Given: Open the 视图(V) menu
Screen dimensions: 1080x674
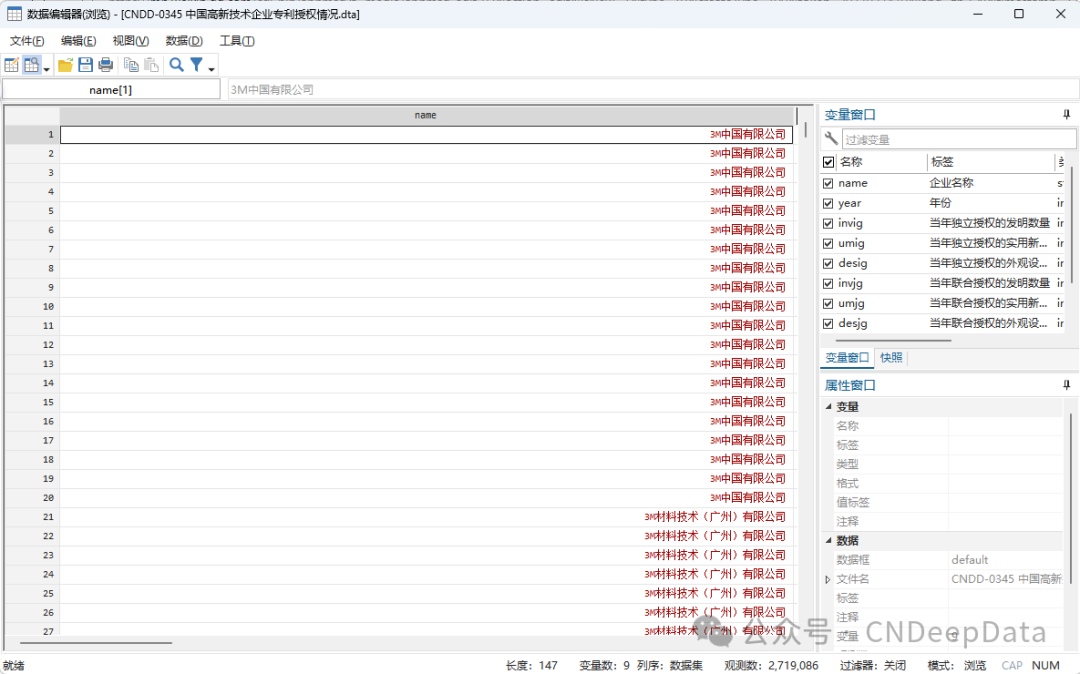Looking at the screenshot, I should 131,41.
